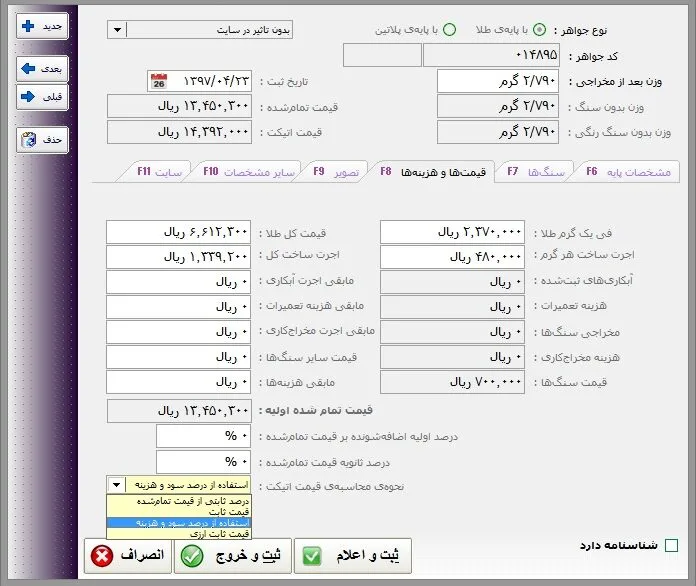The width and height of the screenshot is (696, 586).
Task: Click the قیمت سنگ‌ها field
Action: [452, 382]
